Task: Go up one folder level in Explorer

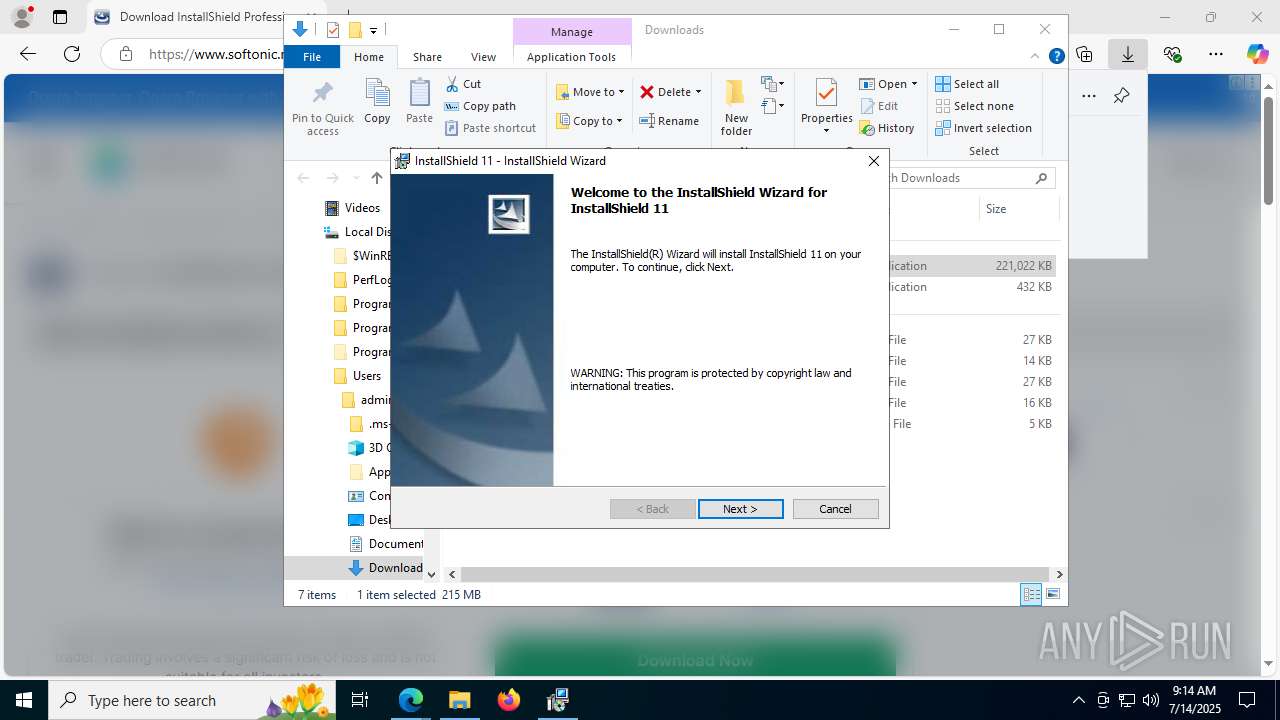Action: [376, 178]
